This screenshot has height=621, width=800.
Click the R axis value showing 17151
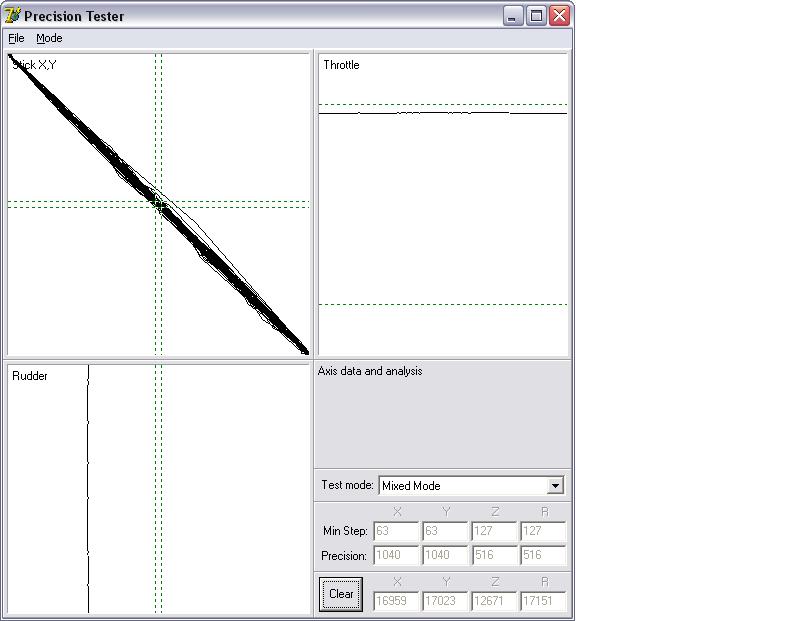pyautogui.click(x=543, y=602)
